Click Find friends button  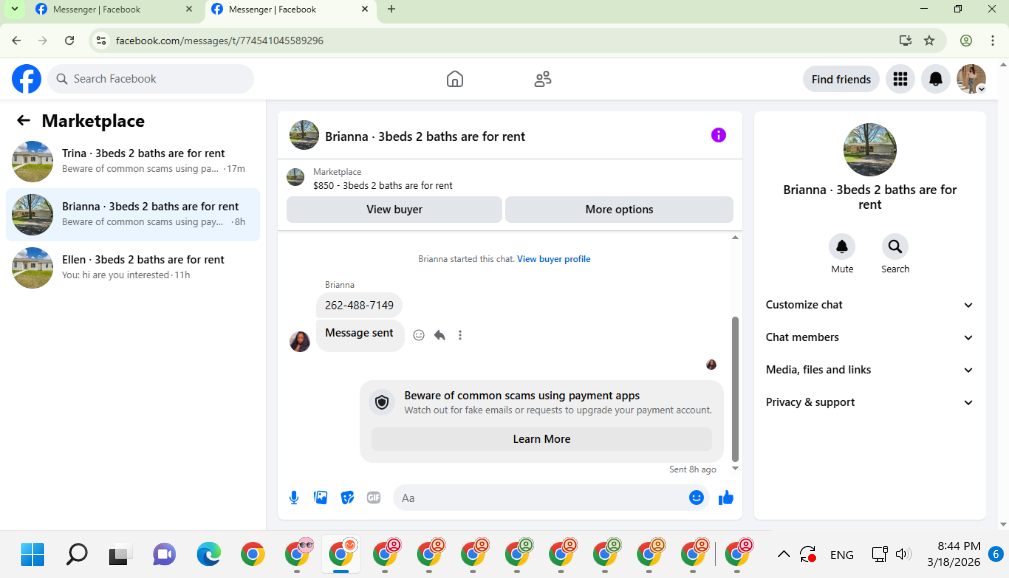[x=840, y=79]
